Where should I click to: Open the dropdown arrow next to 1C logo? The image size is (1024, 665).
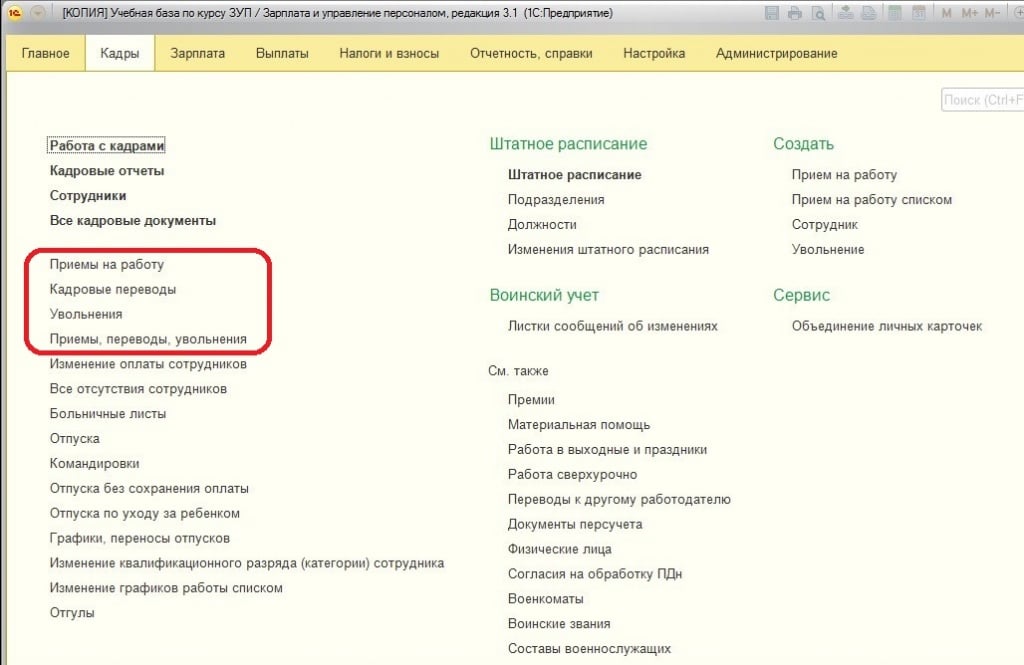coord(38,12)
